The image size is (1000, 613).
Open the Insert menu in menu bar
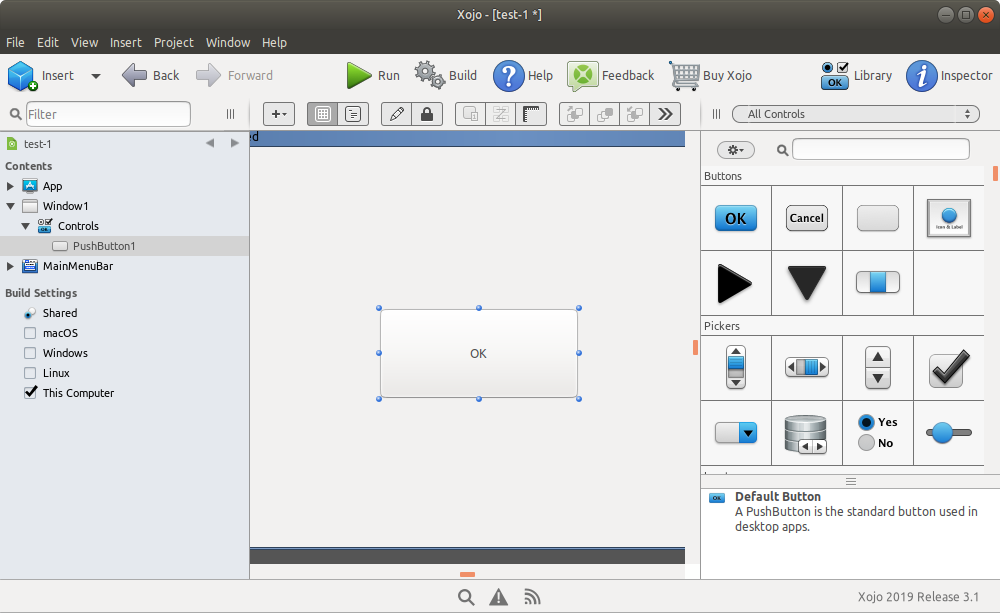click(126, 43)
